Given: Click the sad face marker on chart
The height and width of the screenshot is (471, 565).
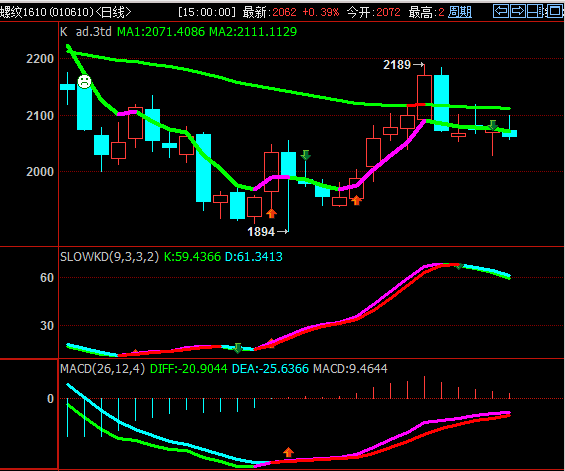Looking at the screenshot, I should [84, 81].
